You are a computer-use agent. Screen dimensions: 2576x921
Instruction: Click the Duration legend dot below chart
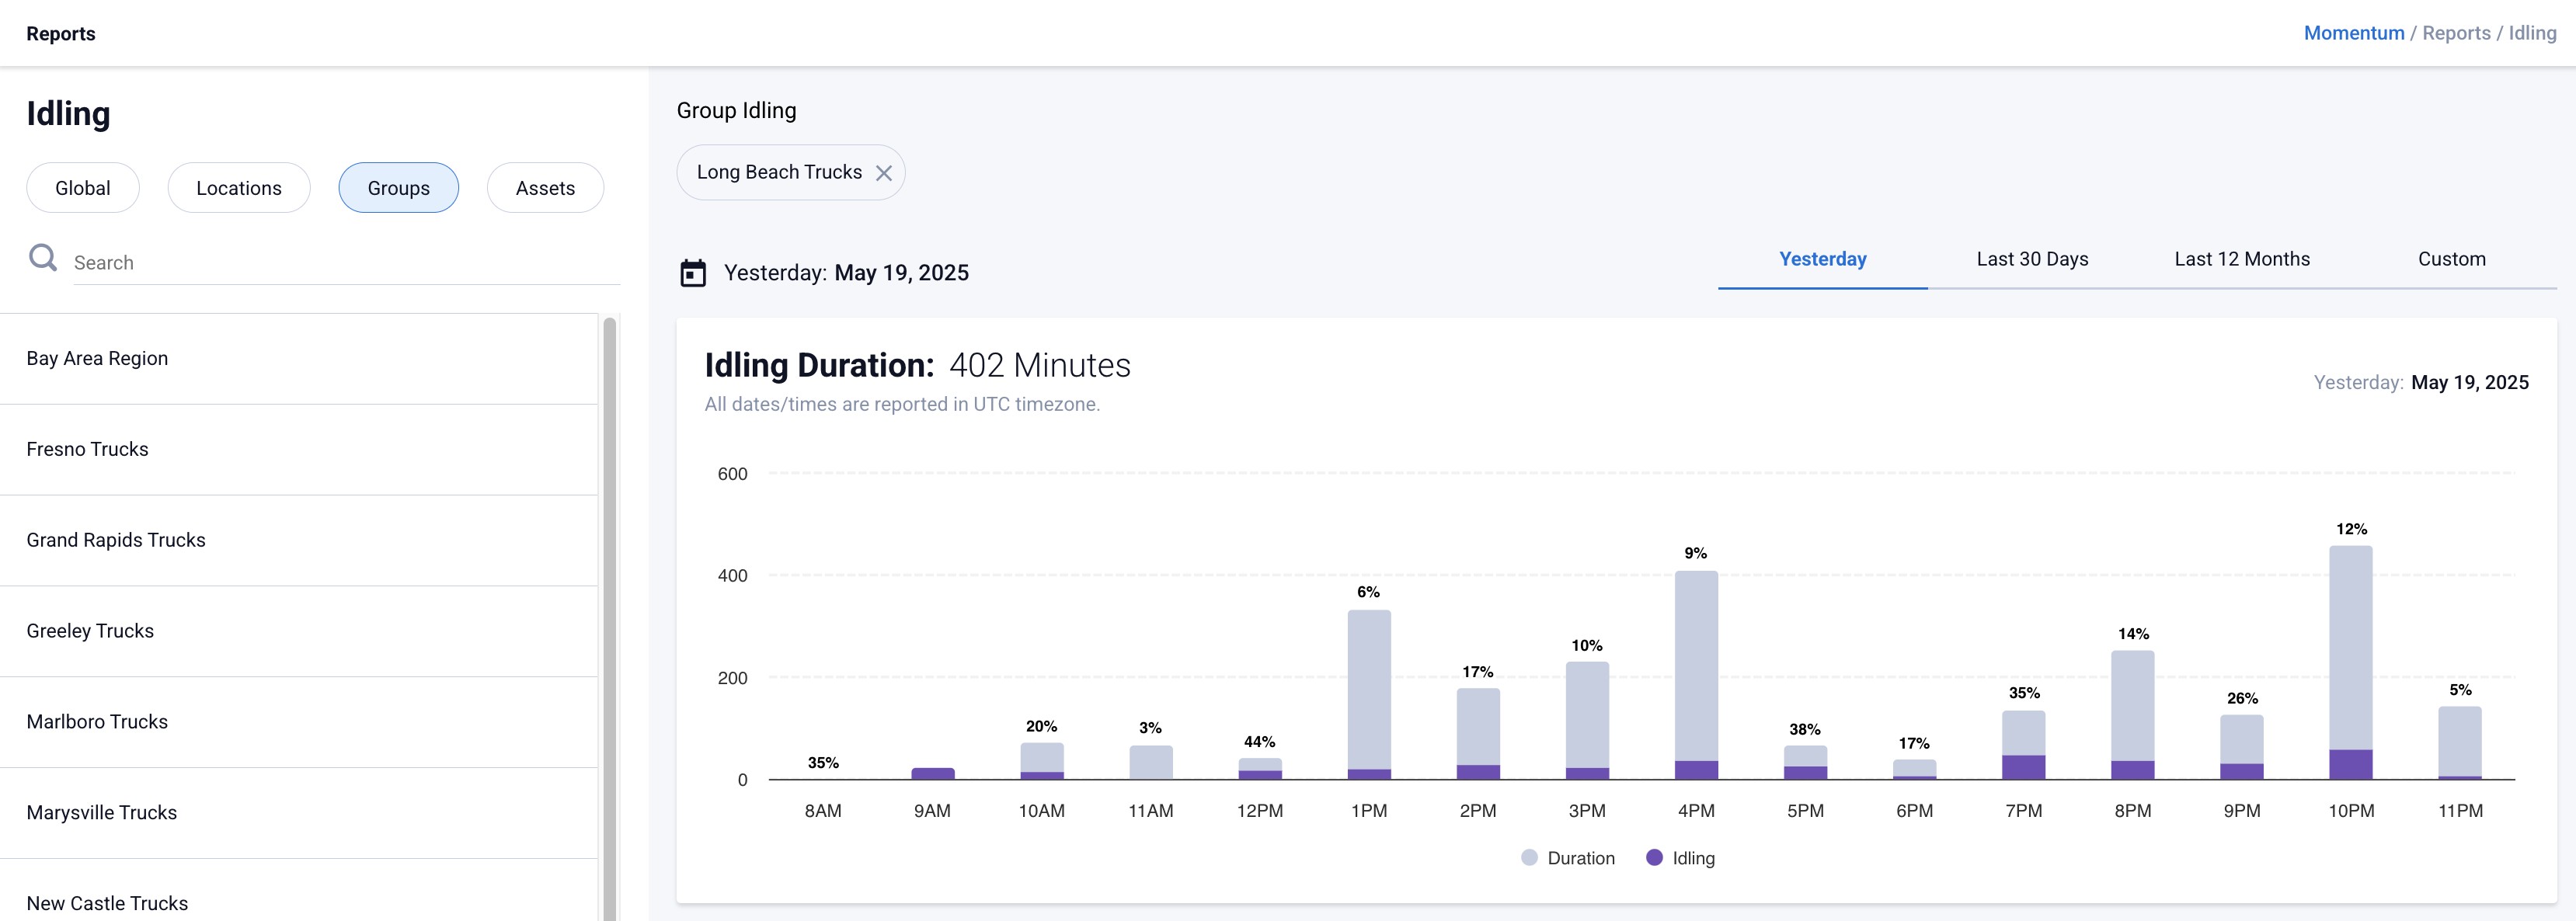point(1530,857)
